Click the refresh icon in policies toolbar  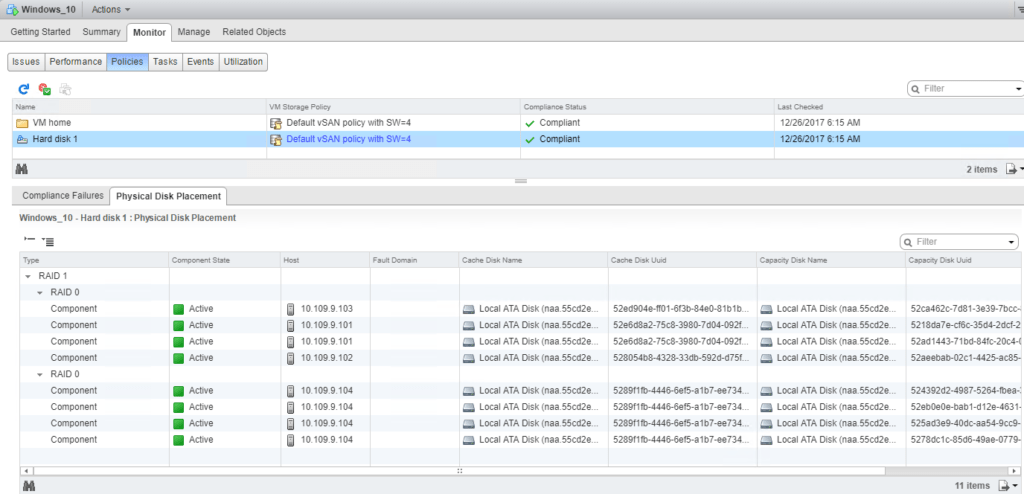tap(24, 89)
